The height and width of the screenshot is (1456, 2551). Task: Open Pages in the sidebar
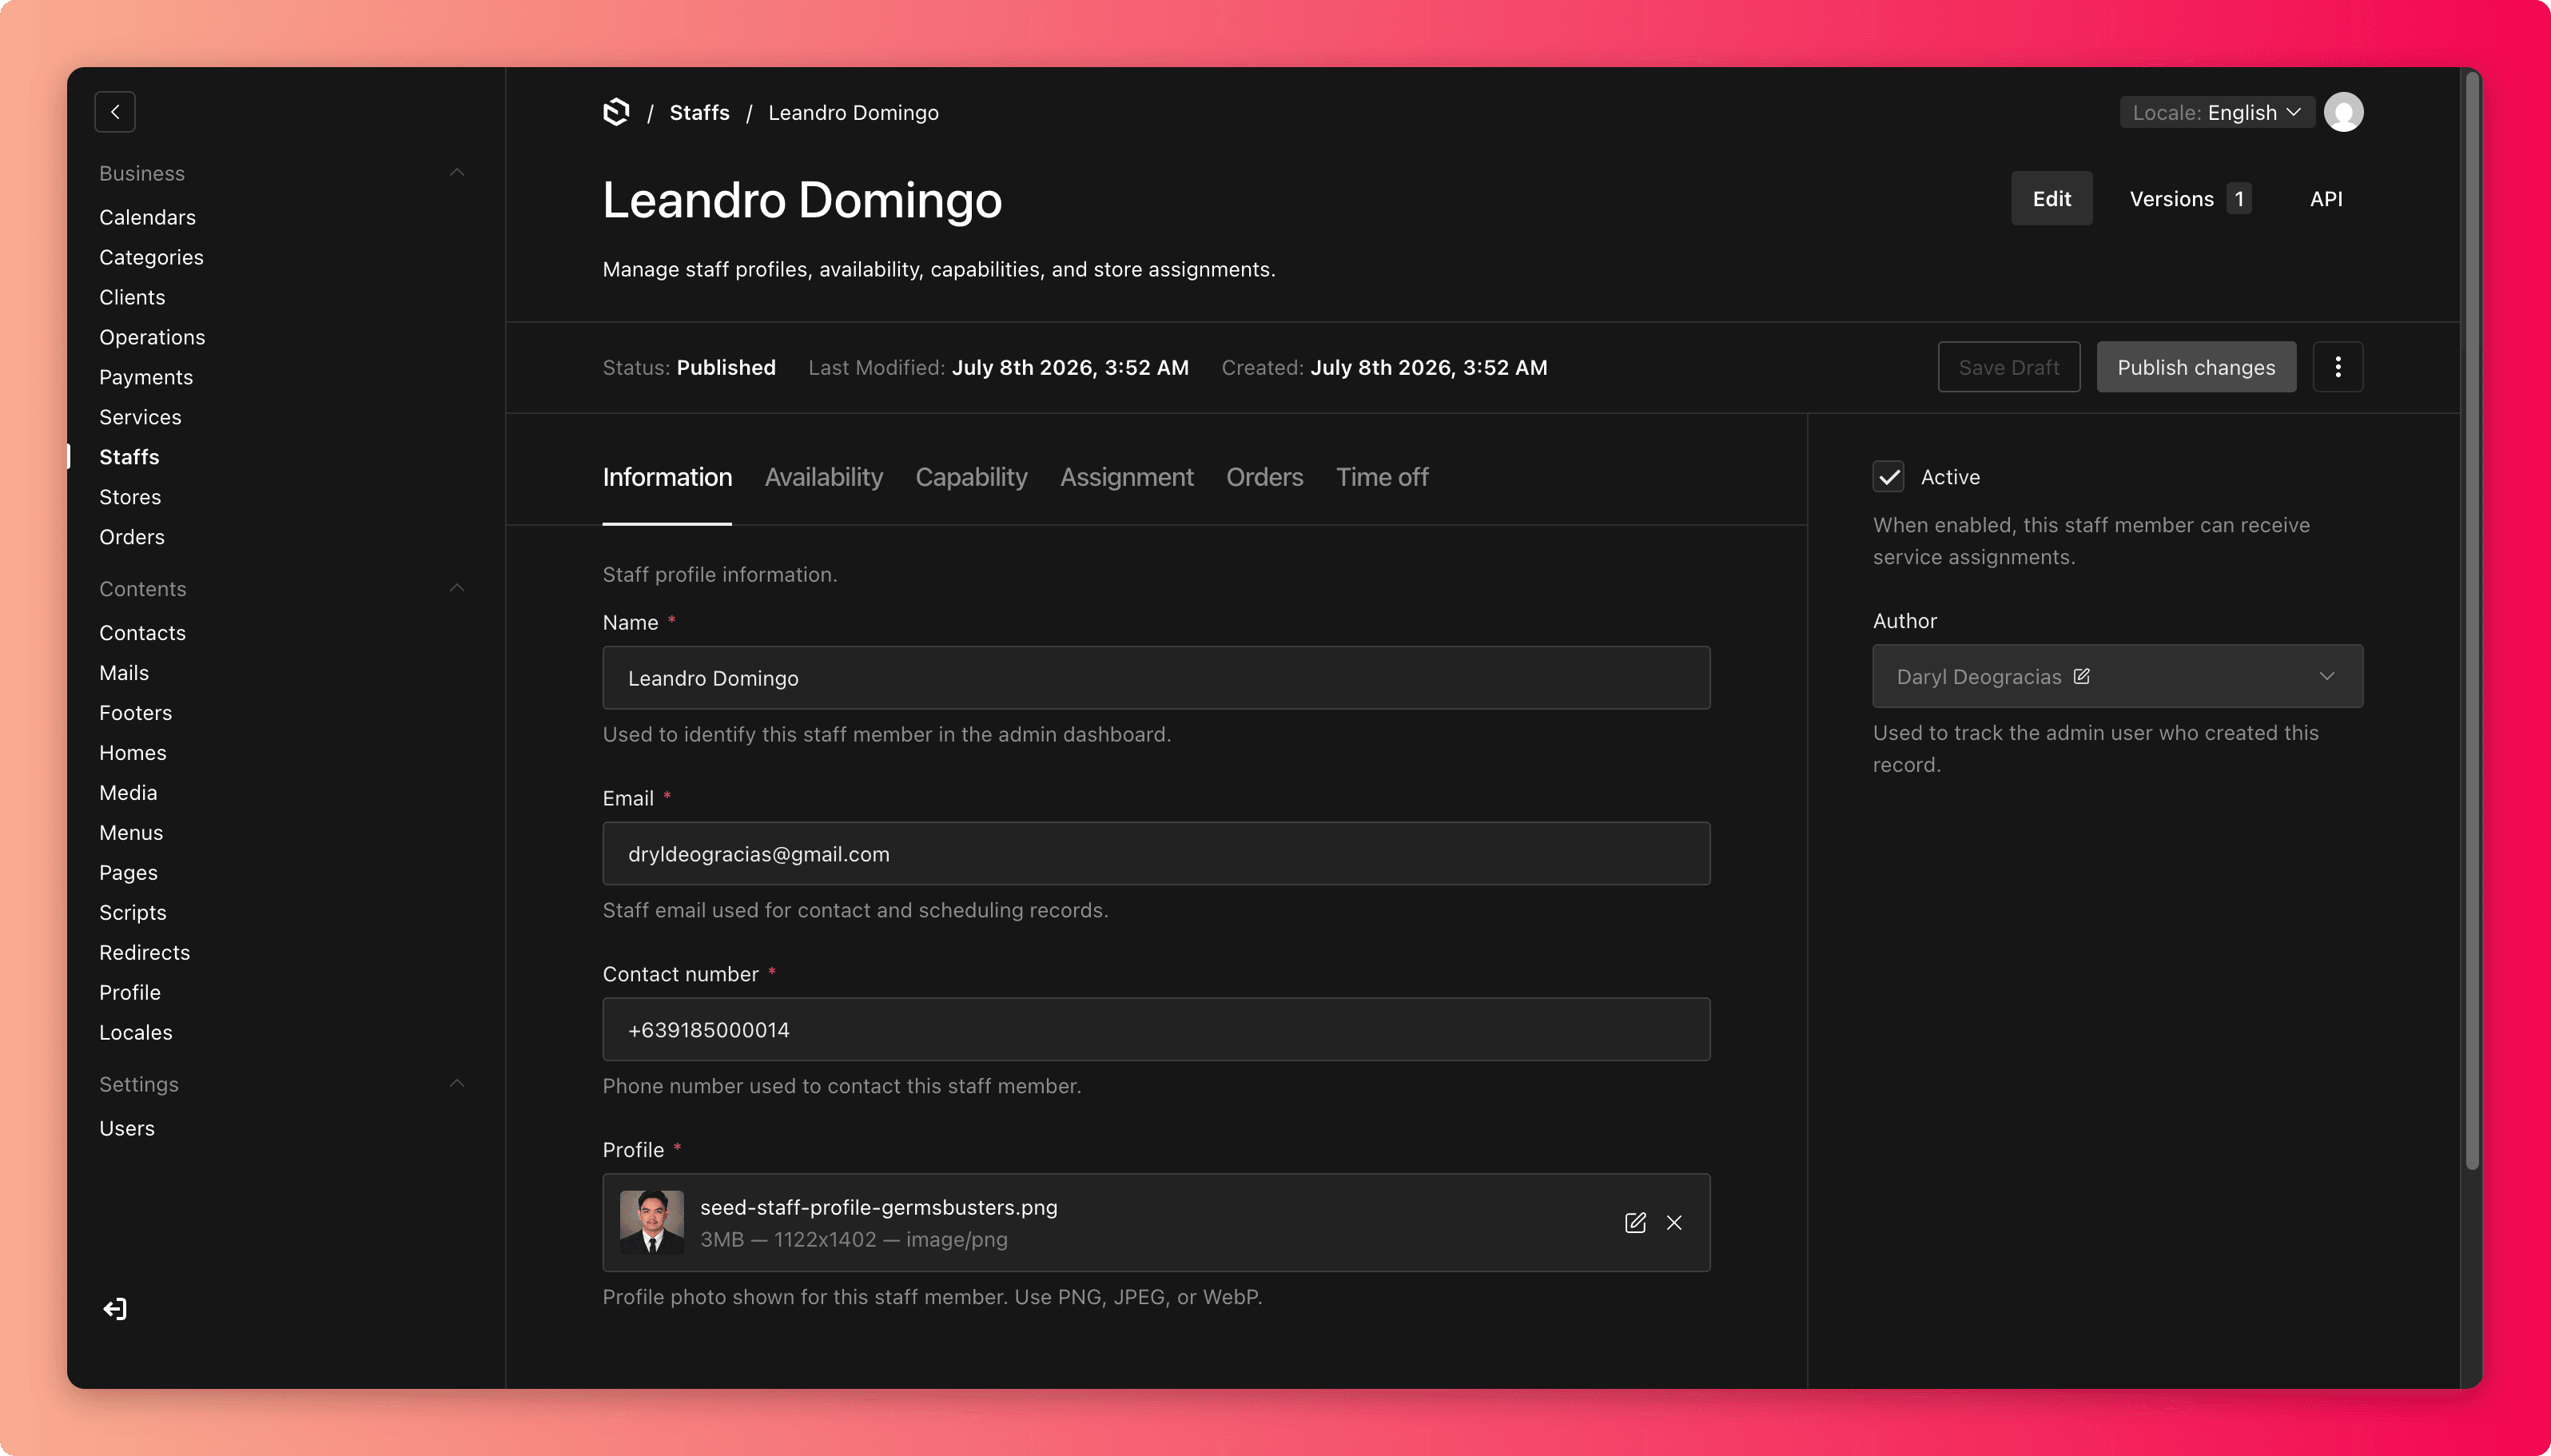click(128, 873)
